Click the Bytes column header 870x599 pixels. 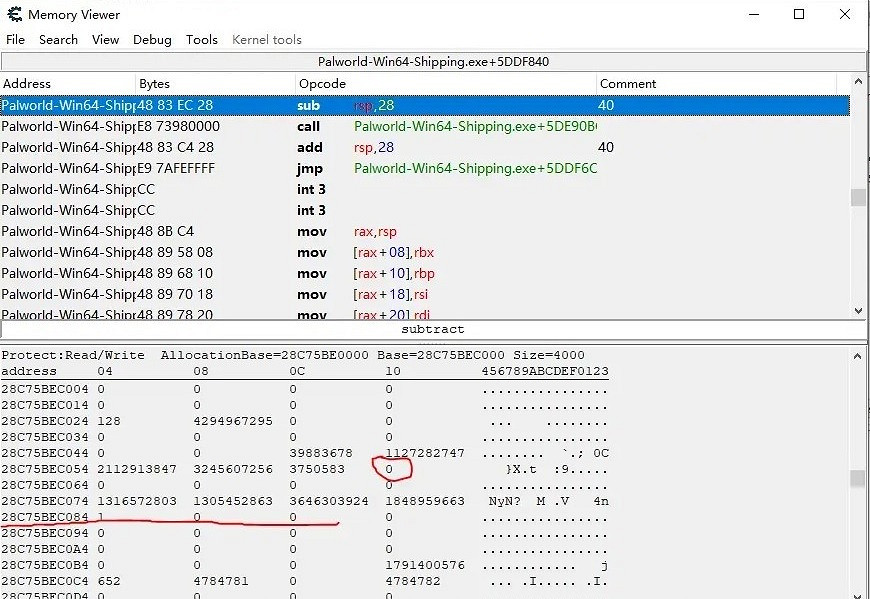click(x=215, y=84)
